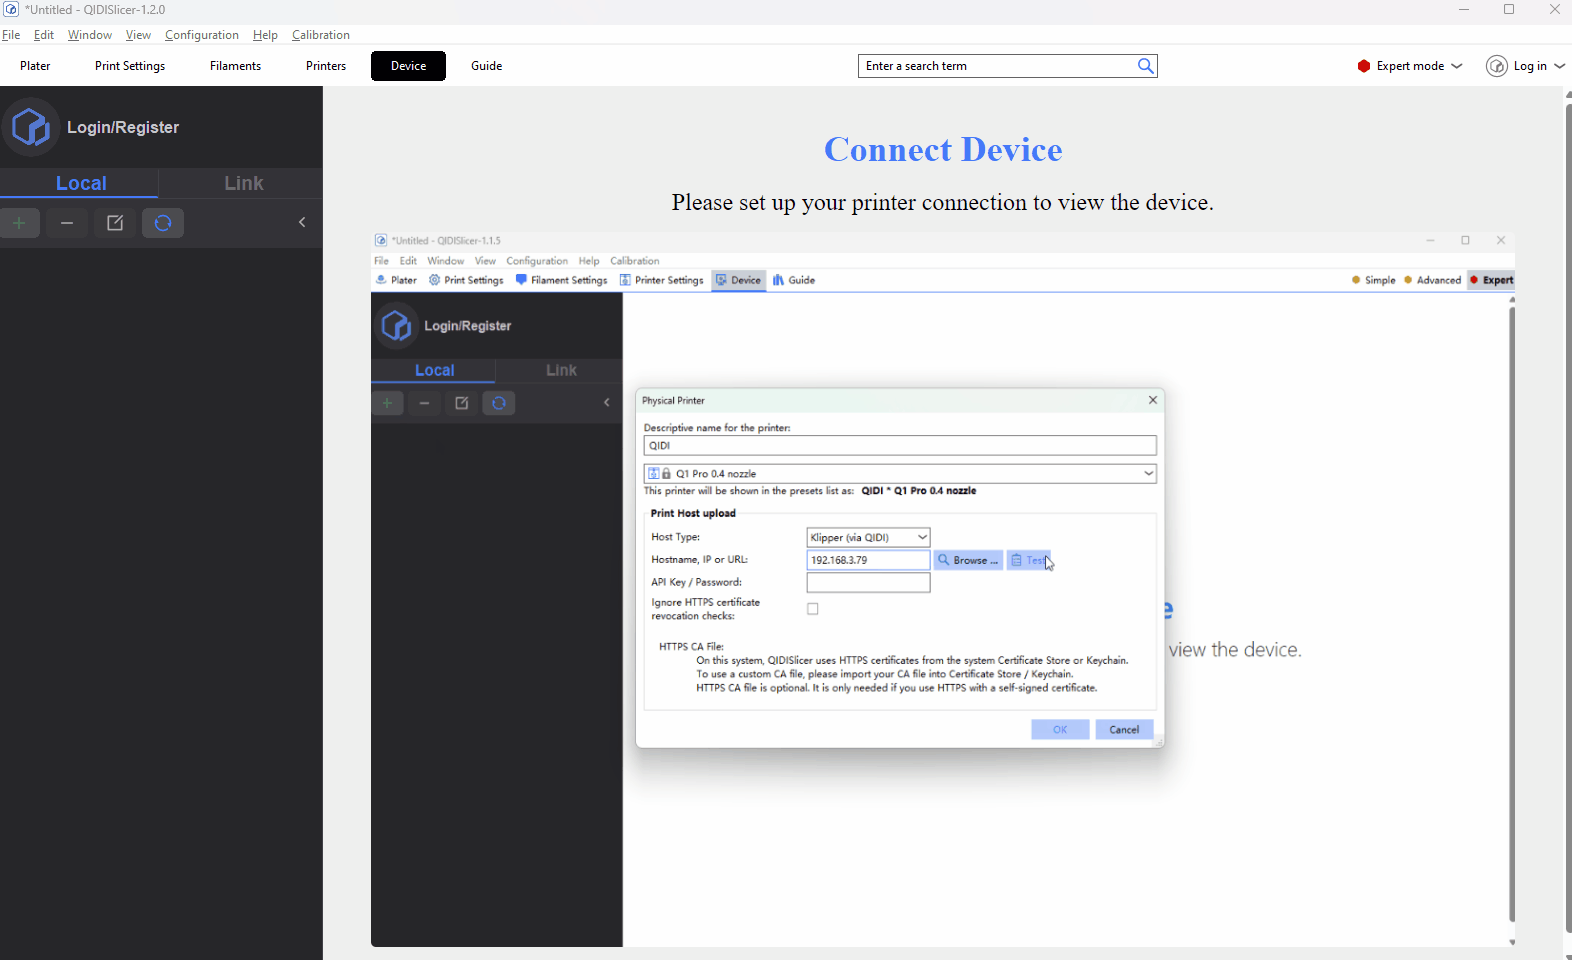Click the edit printer pencil icon
Image resolution: width=1572 pixels, height=960 pixels.
point(115,223)
